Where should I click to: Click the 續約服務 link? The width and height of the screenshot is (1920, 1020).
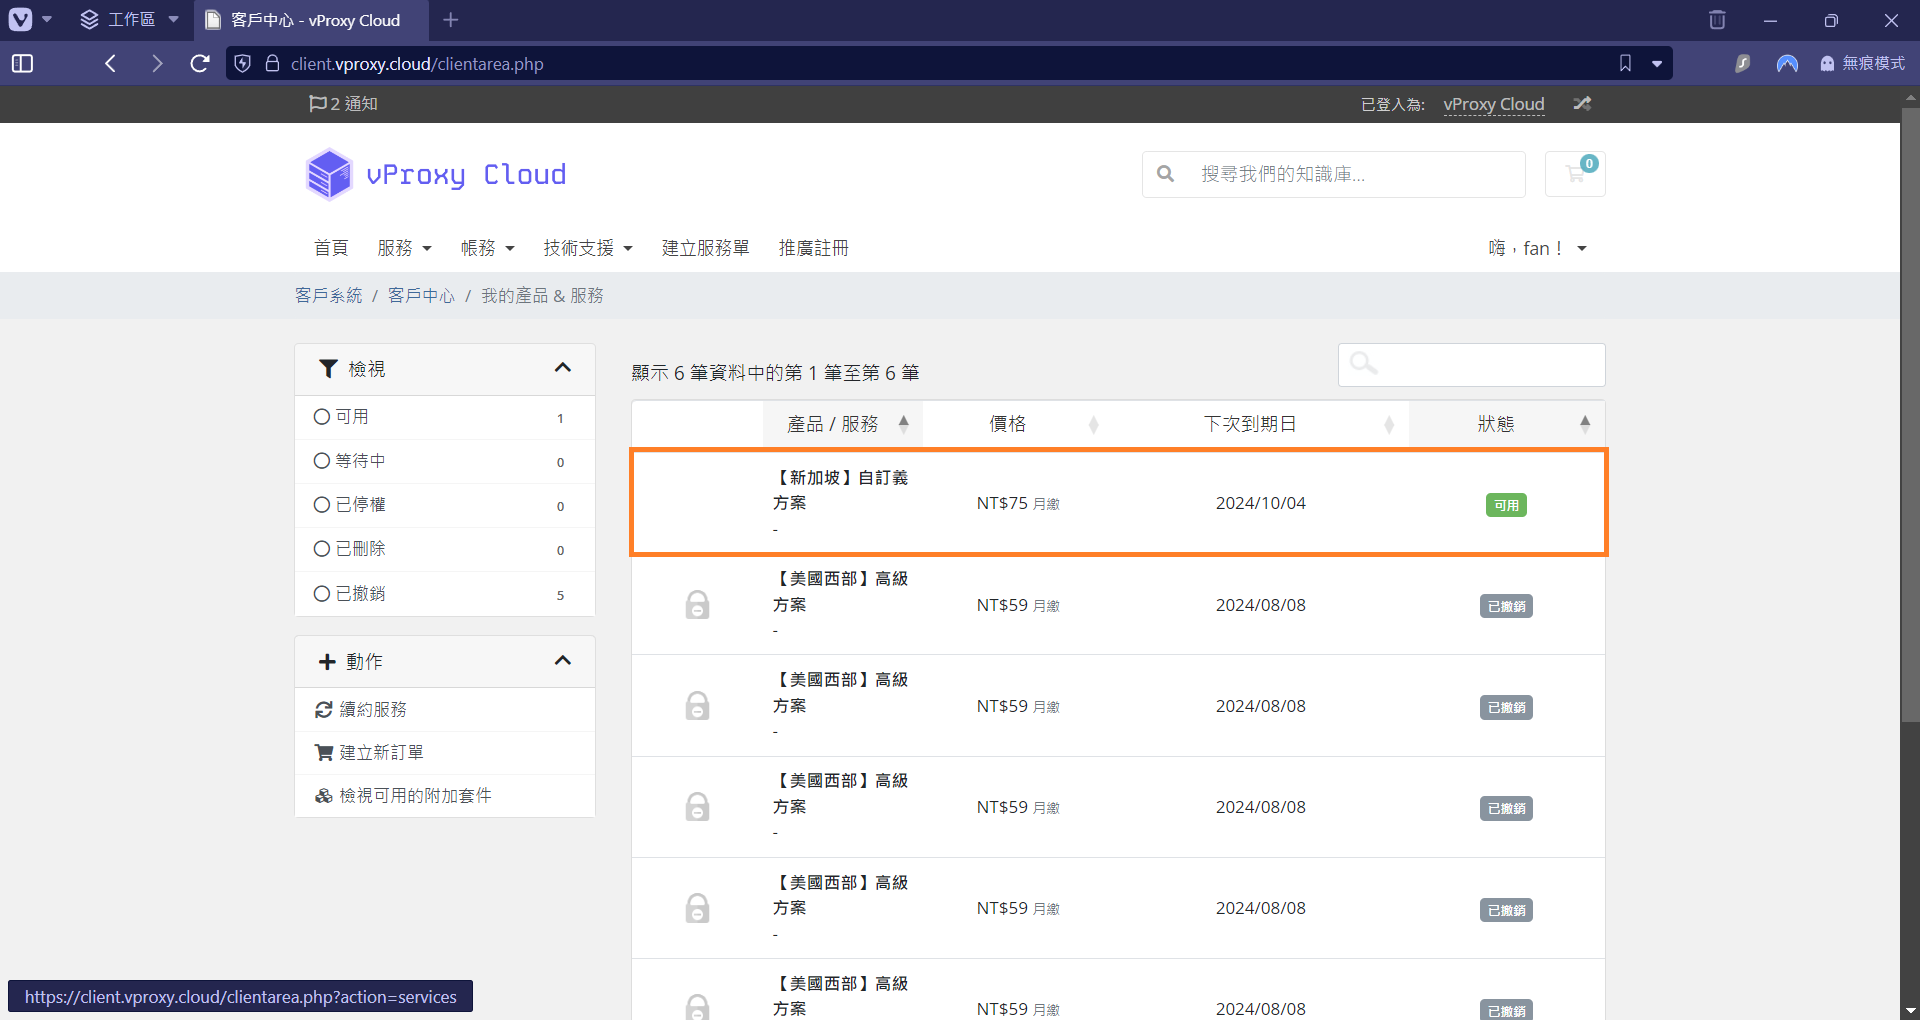coord(372,709)
